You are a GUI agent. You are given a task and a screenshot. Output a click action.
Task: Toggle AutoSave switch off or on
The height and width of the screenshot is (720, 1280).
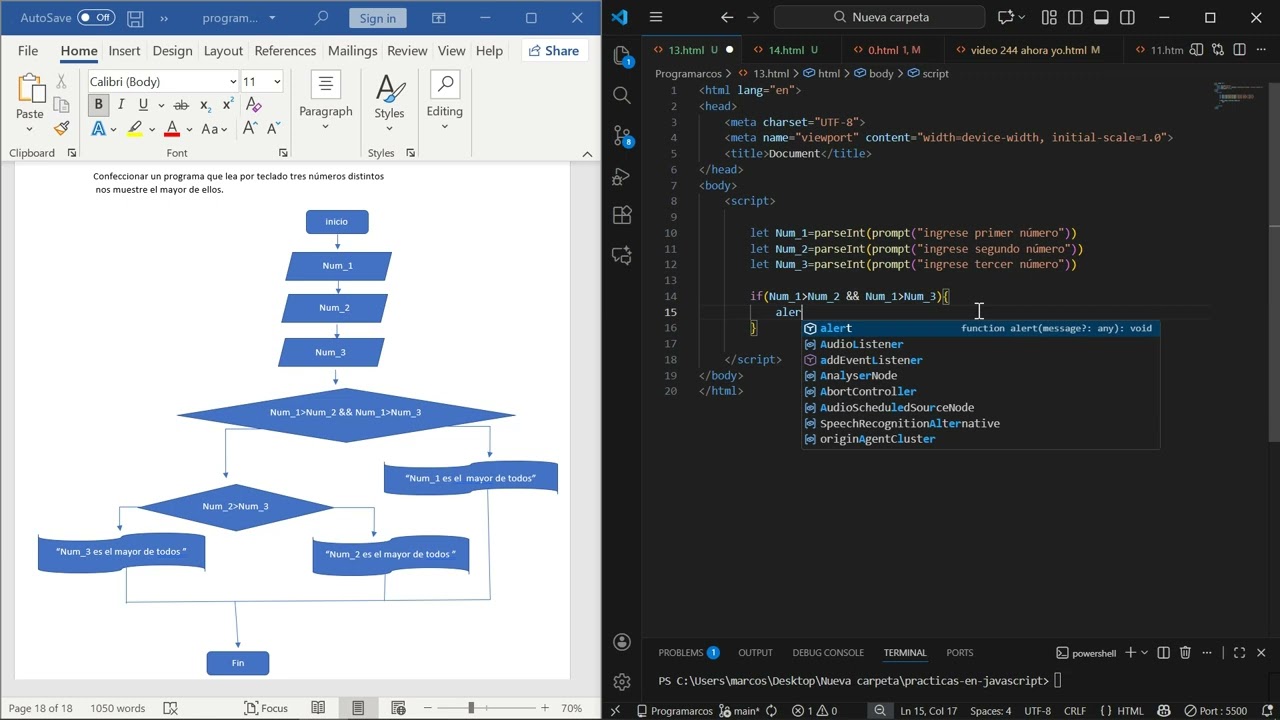96,18
